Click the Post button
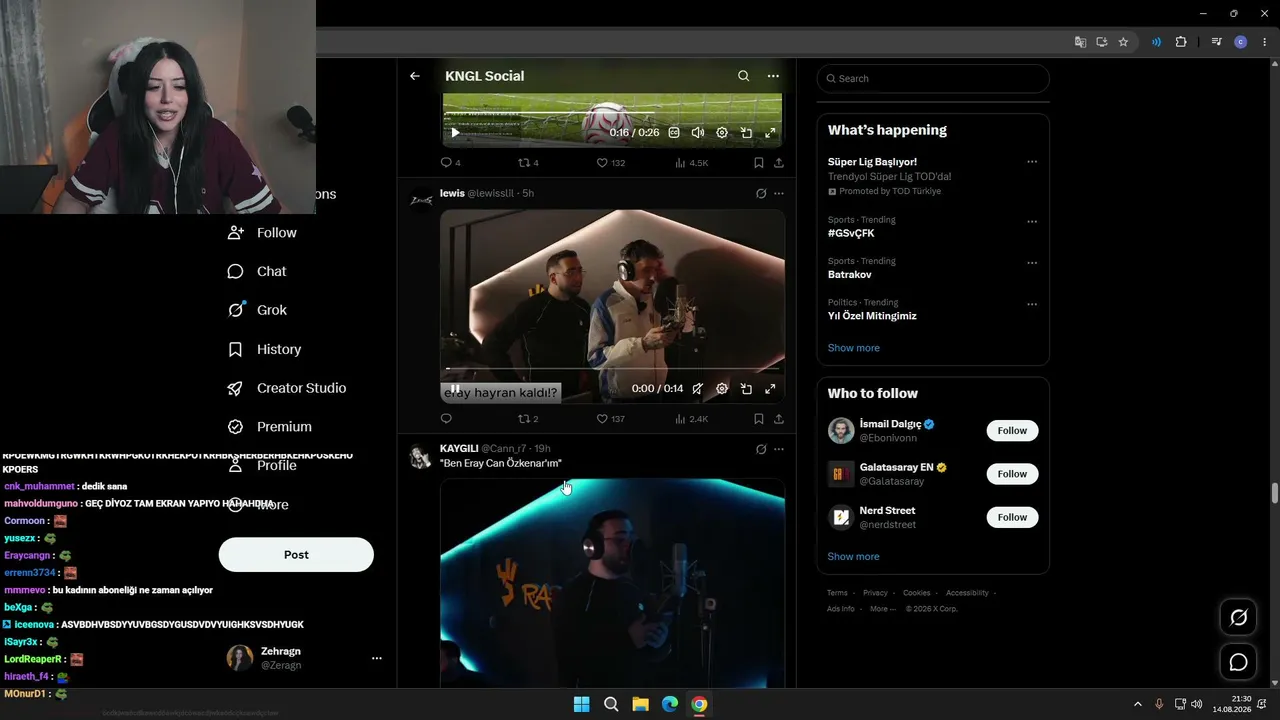This screenshot has height=720, width=1280. click(x=296, y=555)
